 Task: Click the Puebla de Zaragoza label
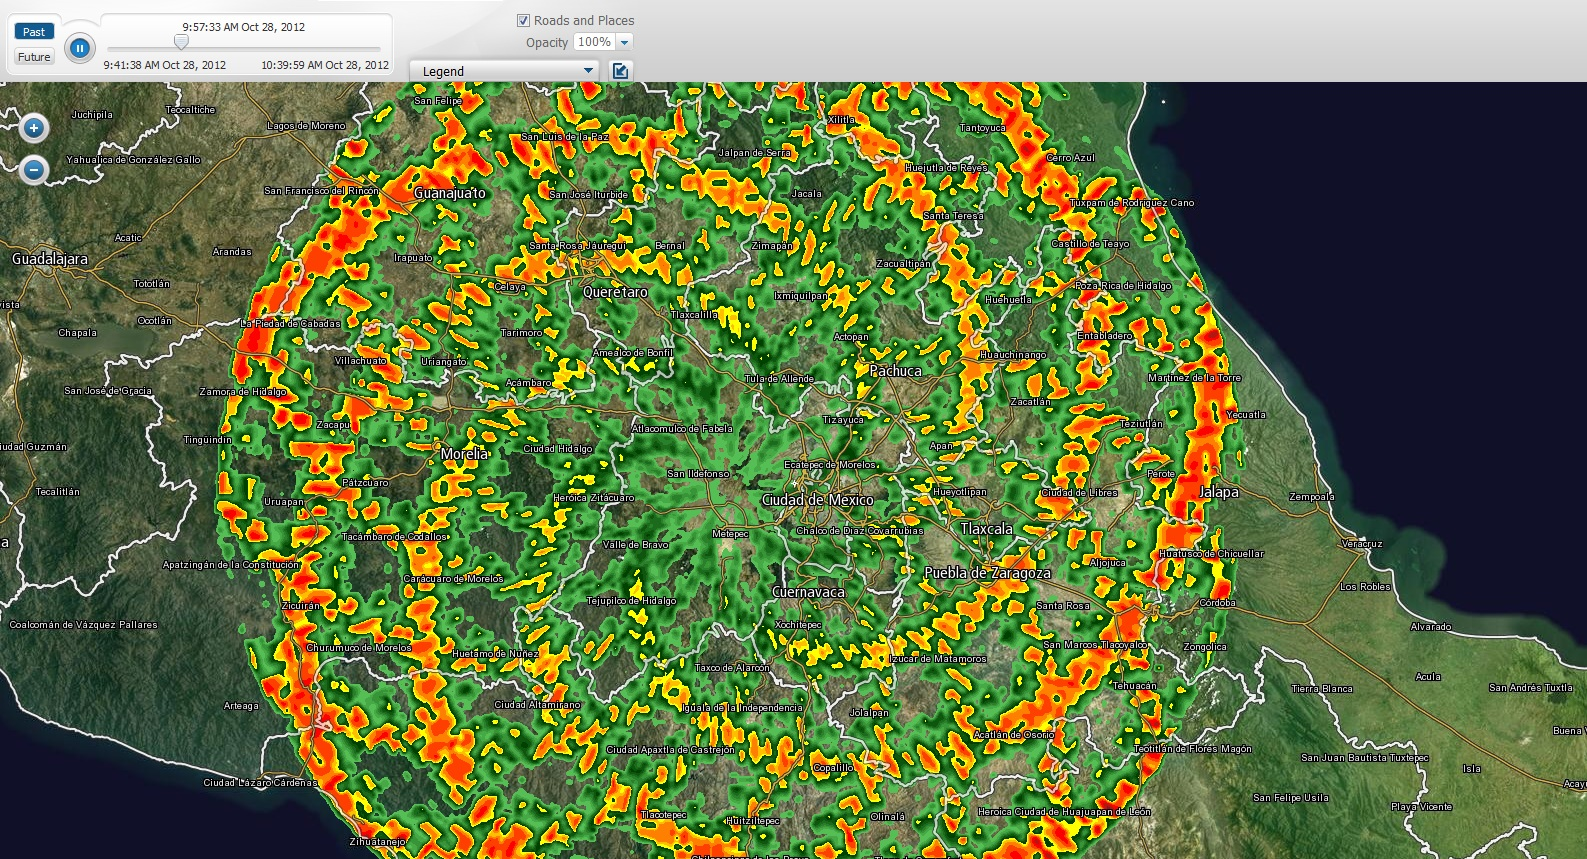987,573
